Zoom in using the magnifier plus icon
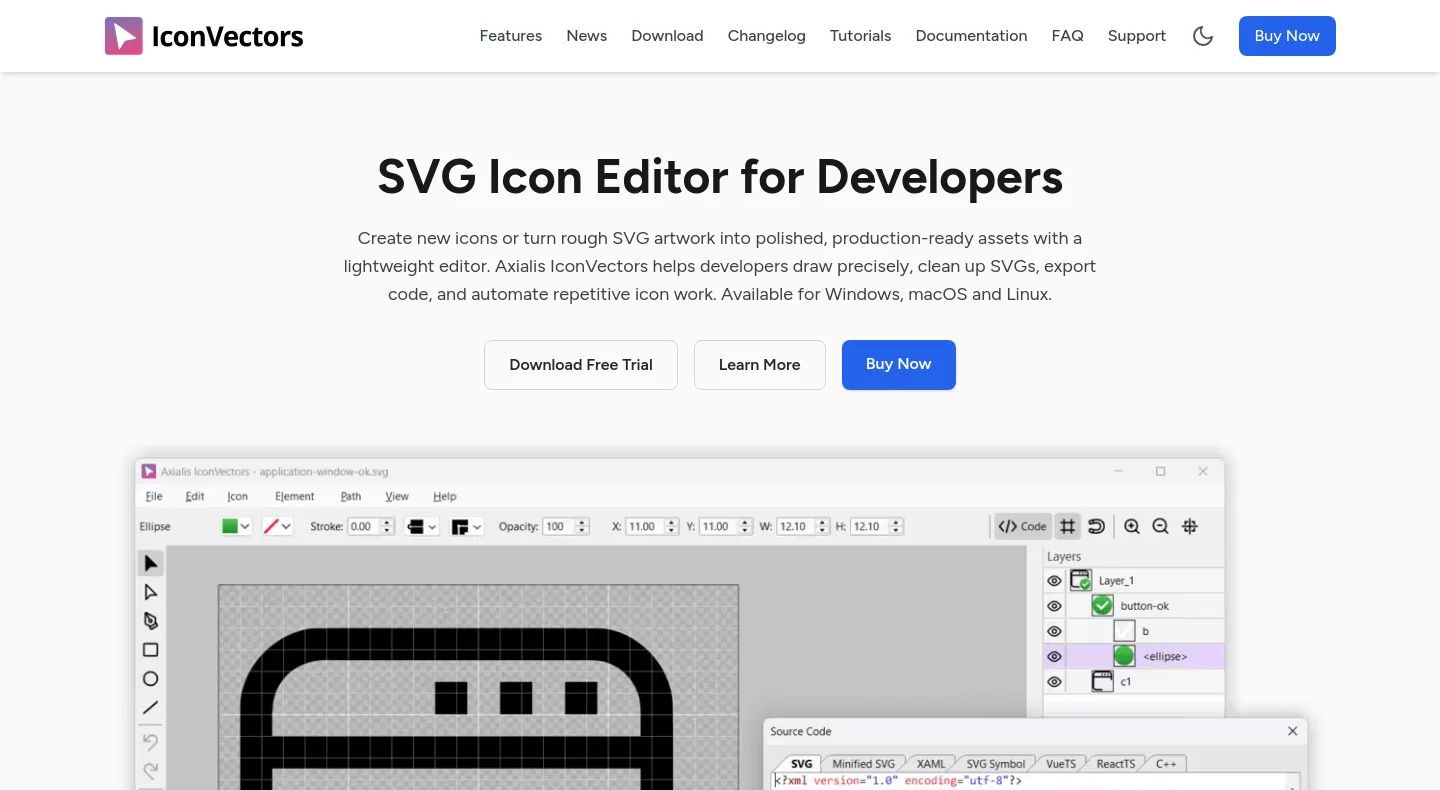 [1132, 527]
